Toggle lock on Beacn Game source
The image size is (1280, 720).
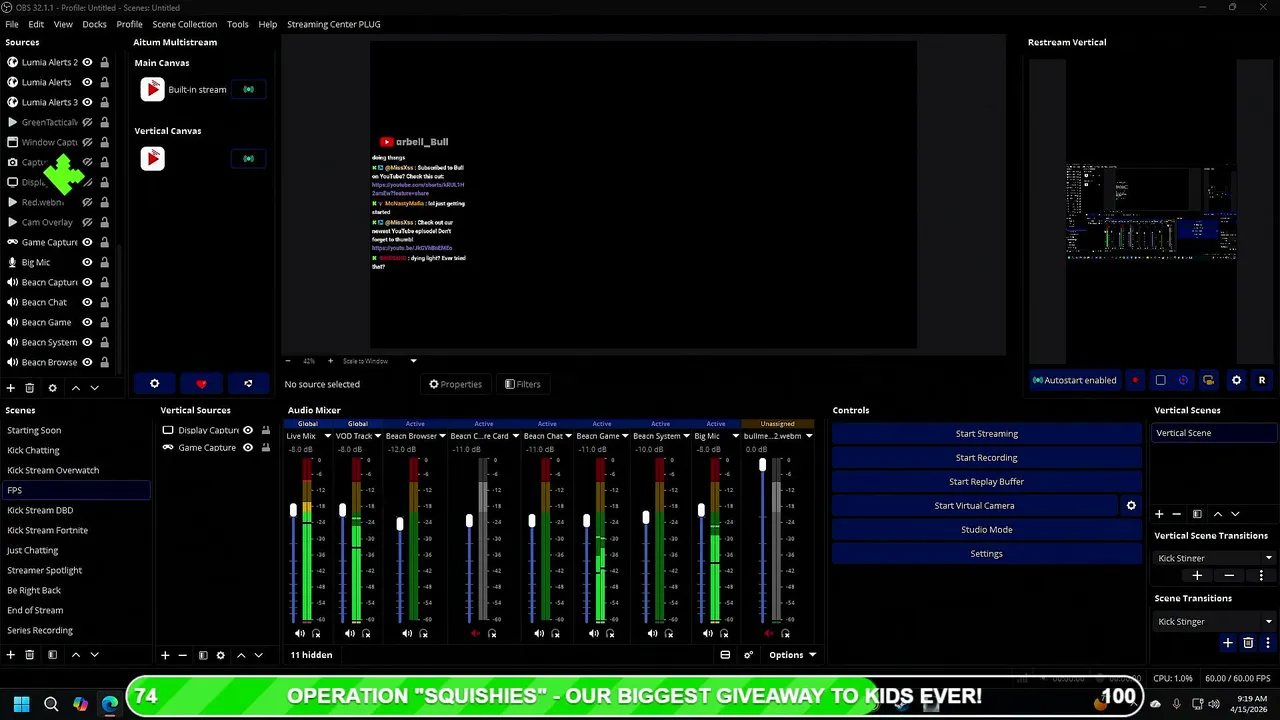pyautogui.click(x=104, y=322)
